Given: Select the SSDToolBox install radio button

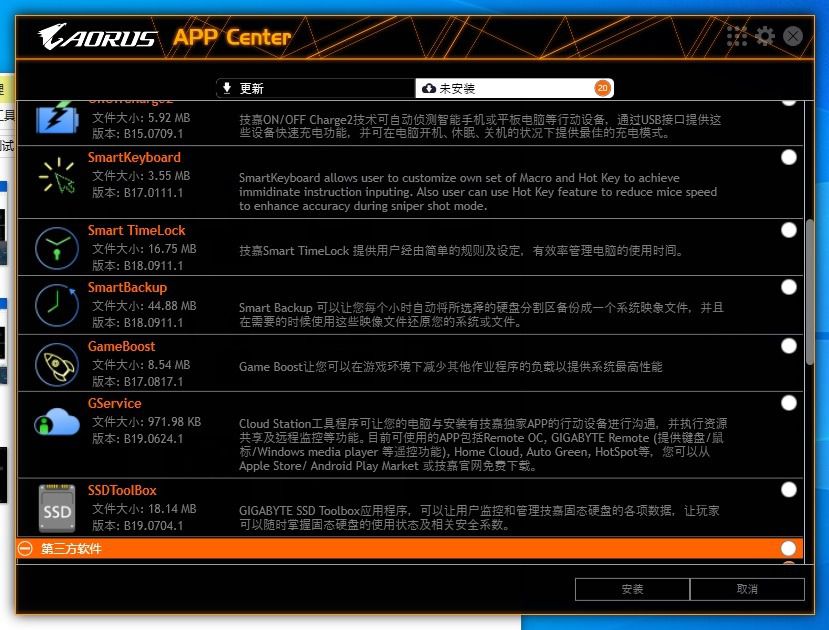Looking at the screenshot, I should tap(788, 489).
